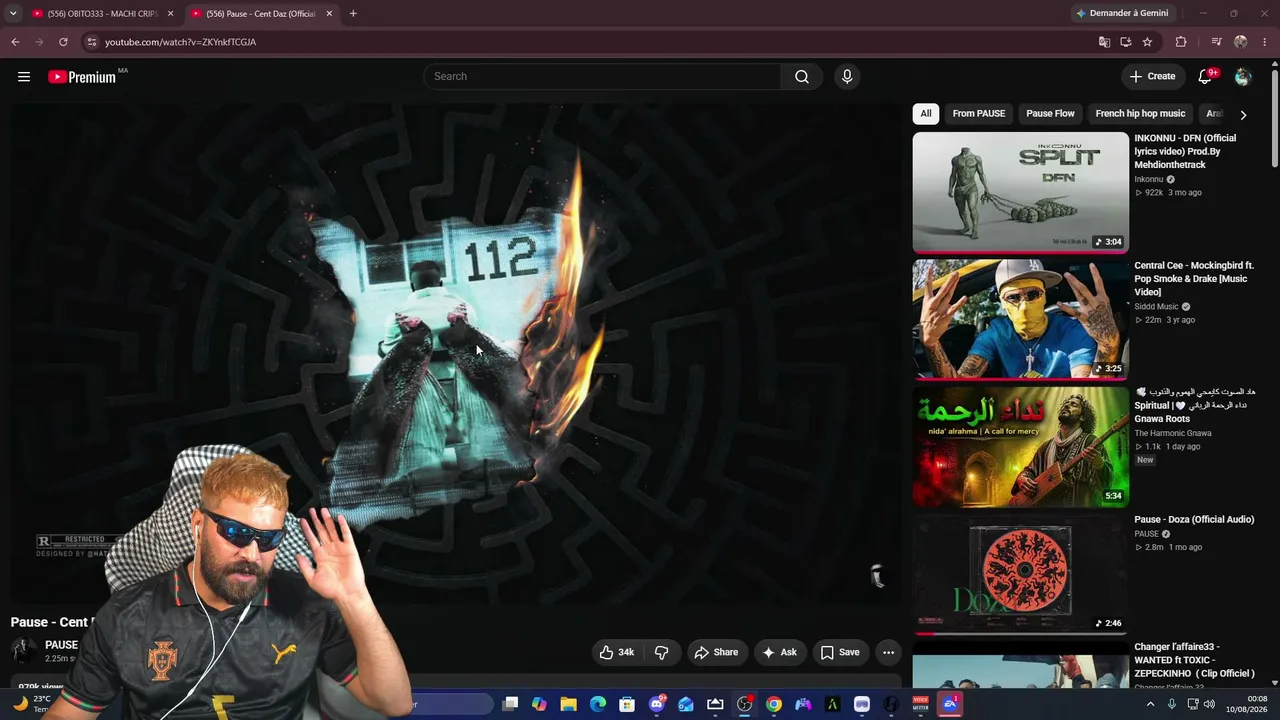Open YouTube notifications bell

[1205, 77]
